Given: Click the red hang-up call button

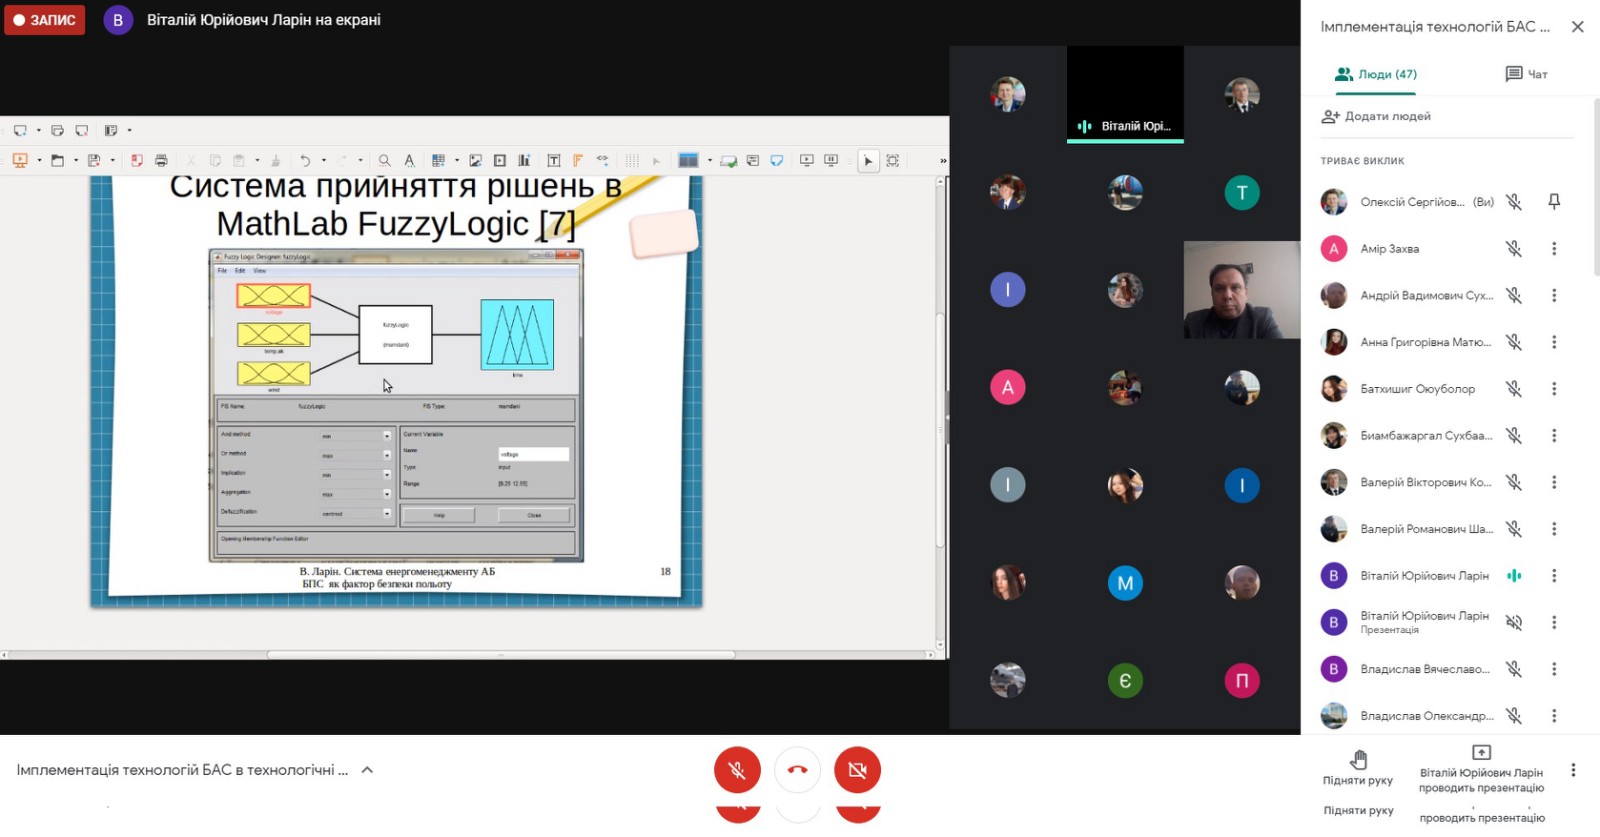Looking at the screenshot, I should [x=798, y=770].
